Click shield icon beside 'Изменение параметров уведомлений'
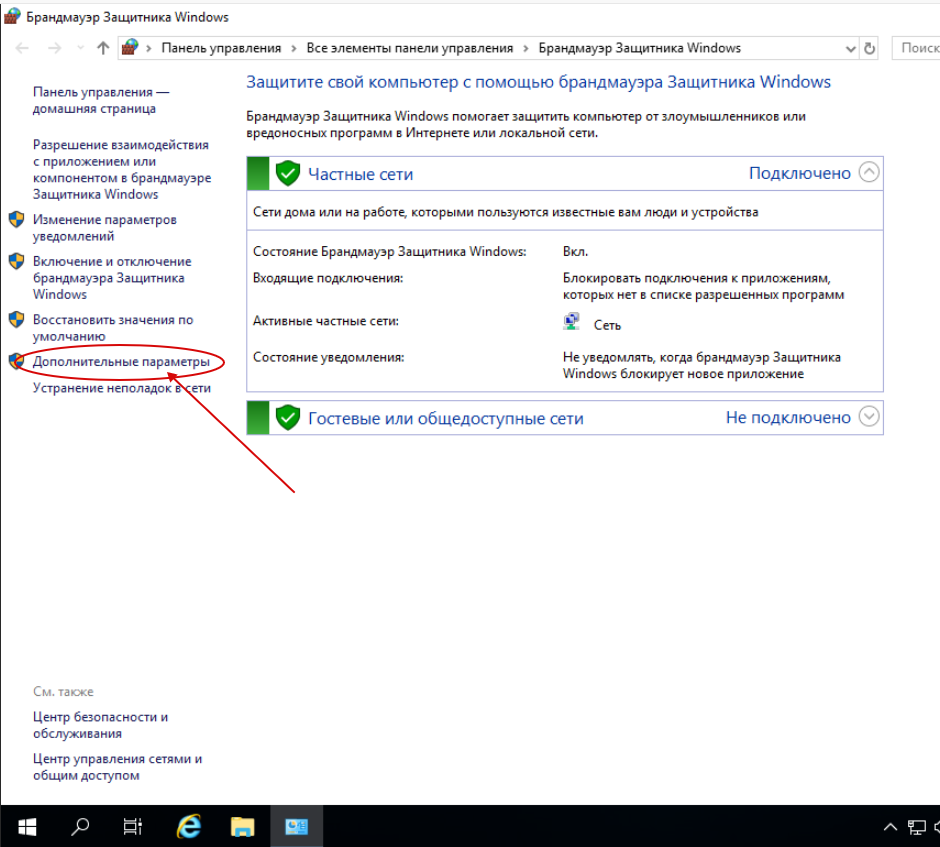Image resolution: width=940 pixels, height=847 pixels. pos(17,219)
